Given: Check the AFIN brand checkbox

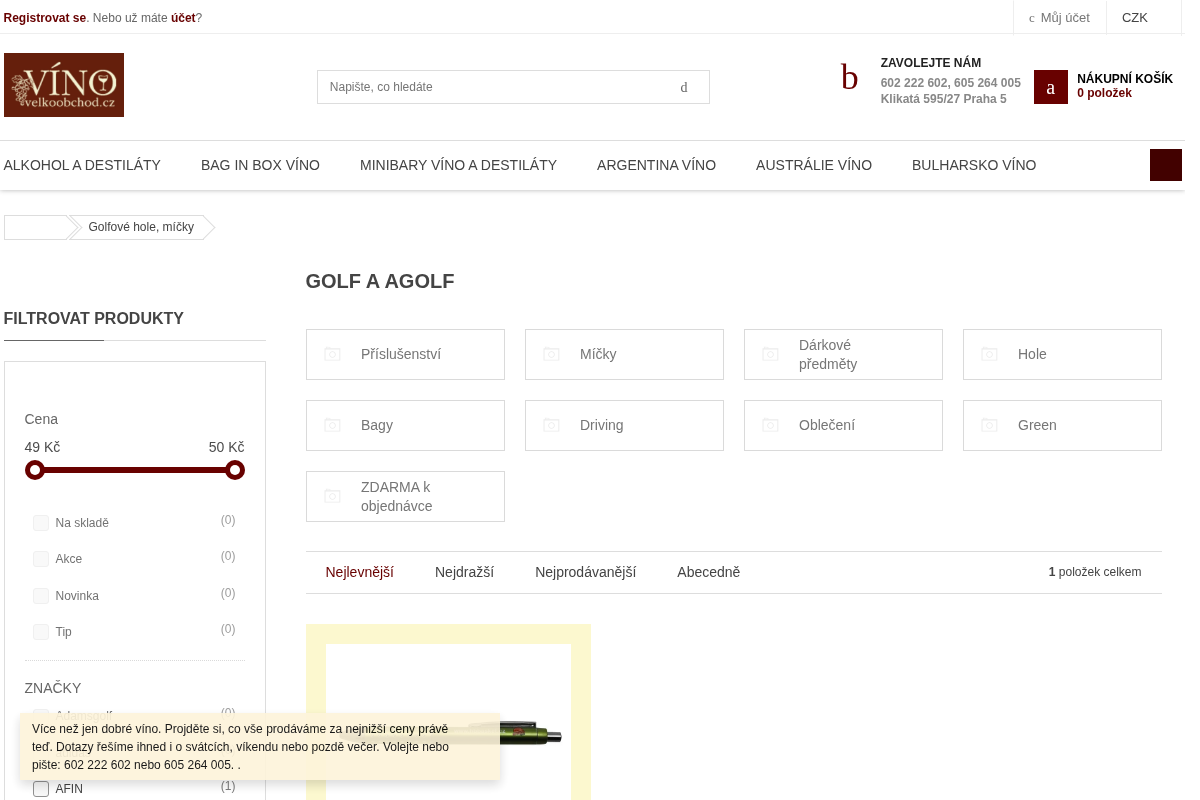Looking at the screenshot, I should (41, 789).
